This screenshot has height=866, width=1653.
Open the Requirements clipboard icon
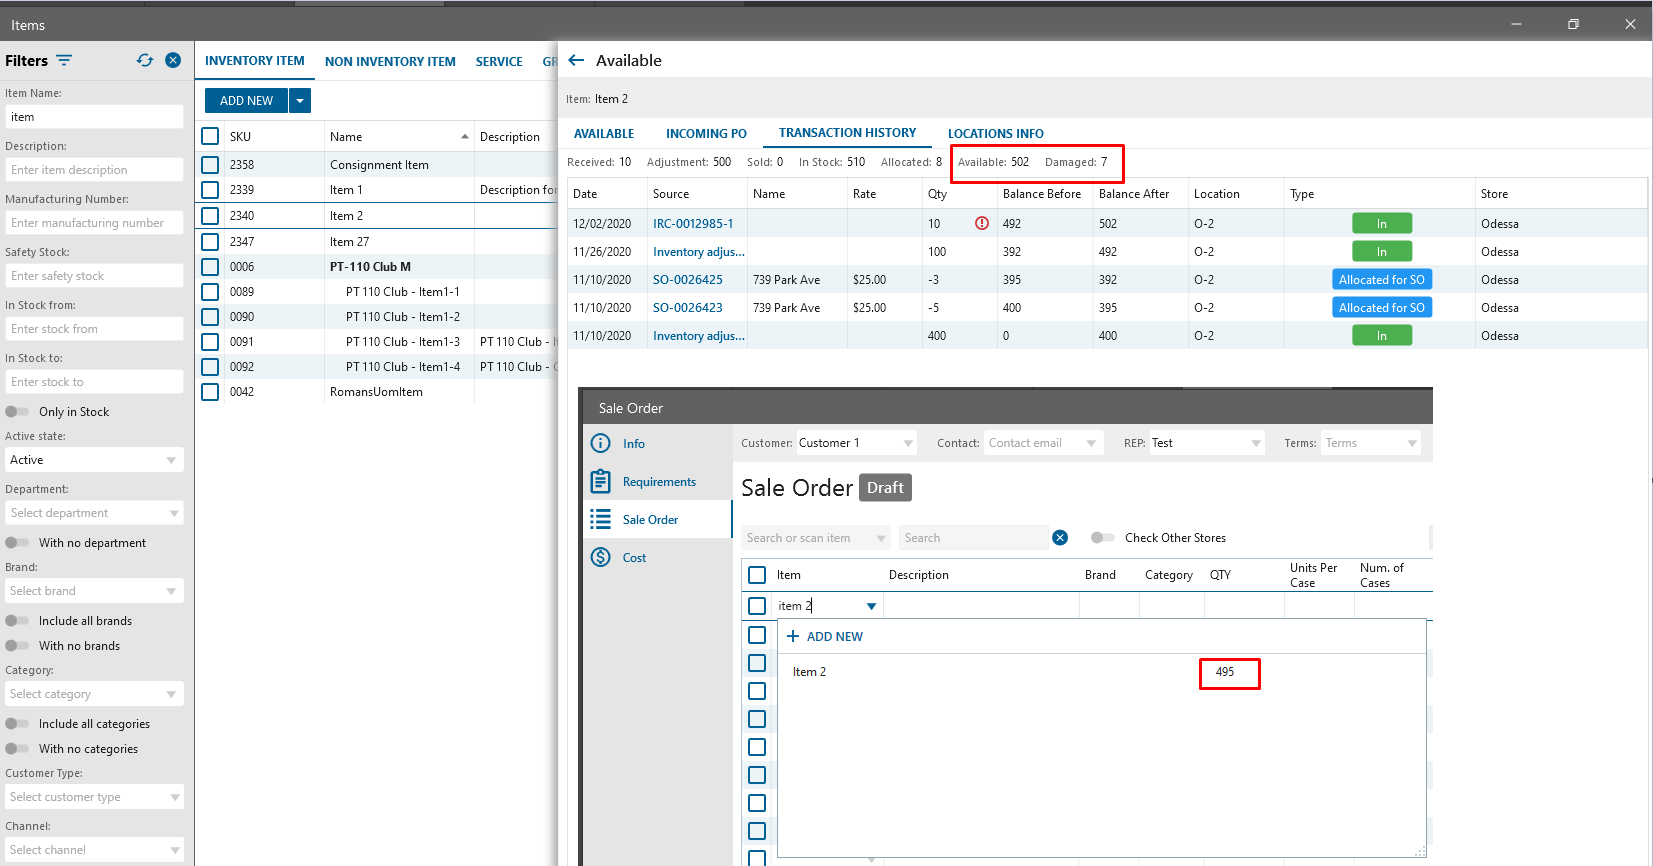600,482
